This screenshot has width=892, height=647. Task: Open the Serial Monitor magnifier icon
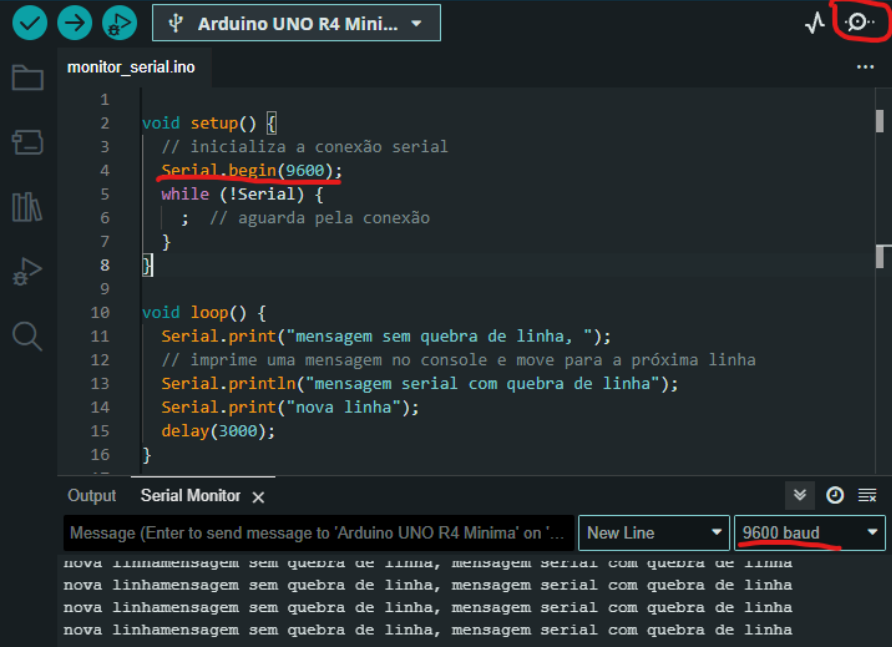[x=859, y=22]
